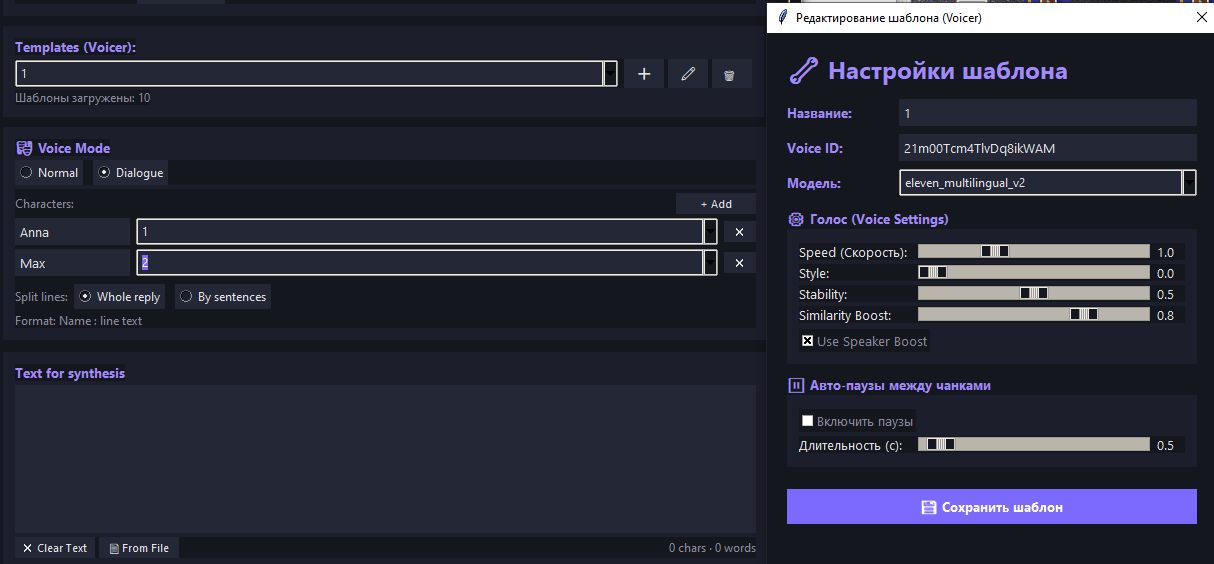The width and height of the screenshot is (1214, 564).
Task: Adjust the Similarity Boost slider
Action: coord(1034,315)
